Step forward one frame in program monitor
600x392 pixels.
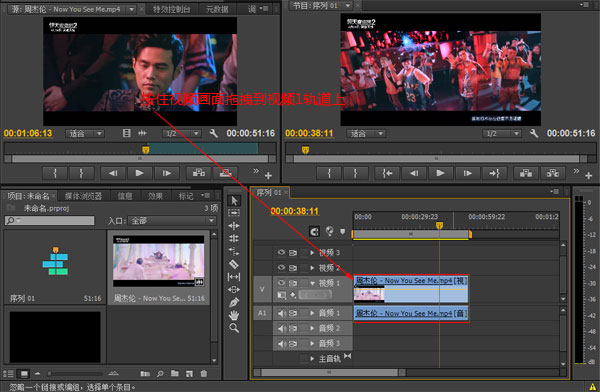467,173
